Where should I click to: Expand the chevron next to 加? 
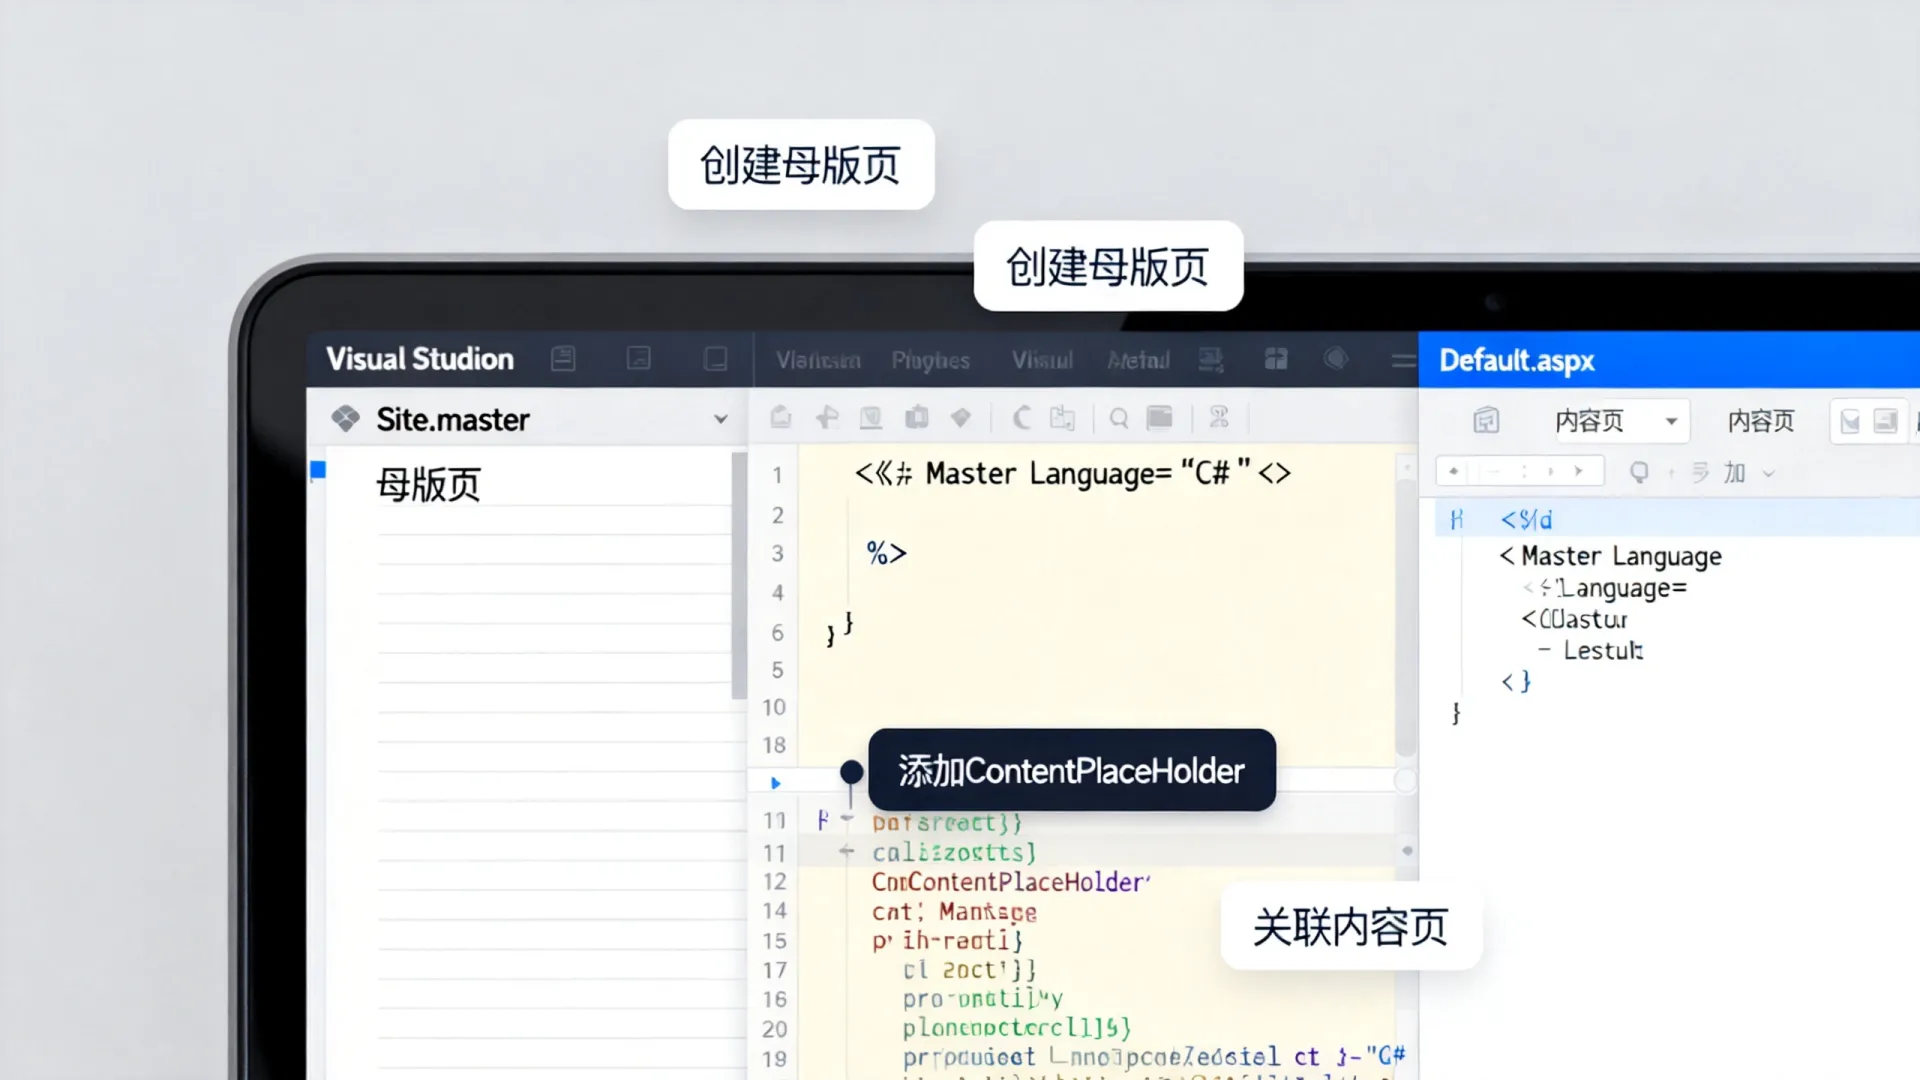pos(1768,473)
